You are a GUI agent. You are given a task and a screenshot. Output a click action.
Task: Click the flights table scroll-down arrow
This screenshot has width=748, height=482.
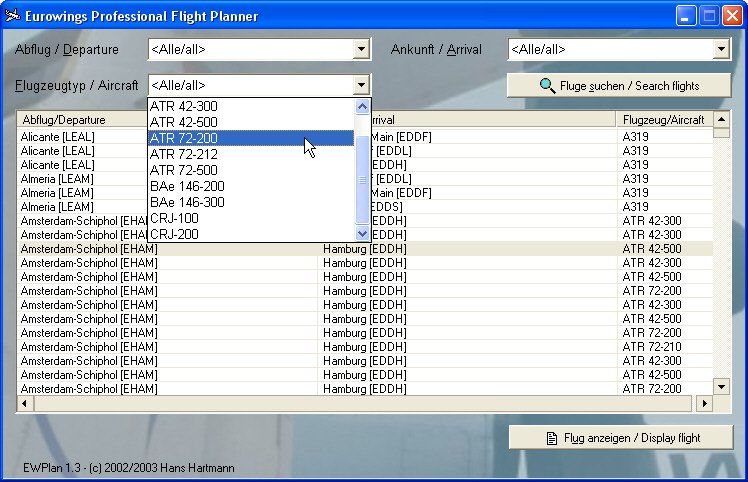[722, 387]
